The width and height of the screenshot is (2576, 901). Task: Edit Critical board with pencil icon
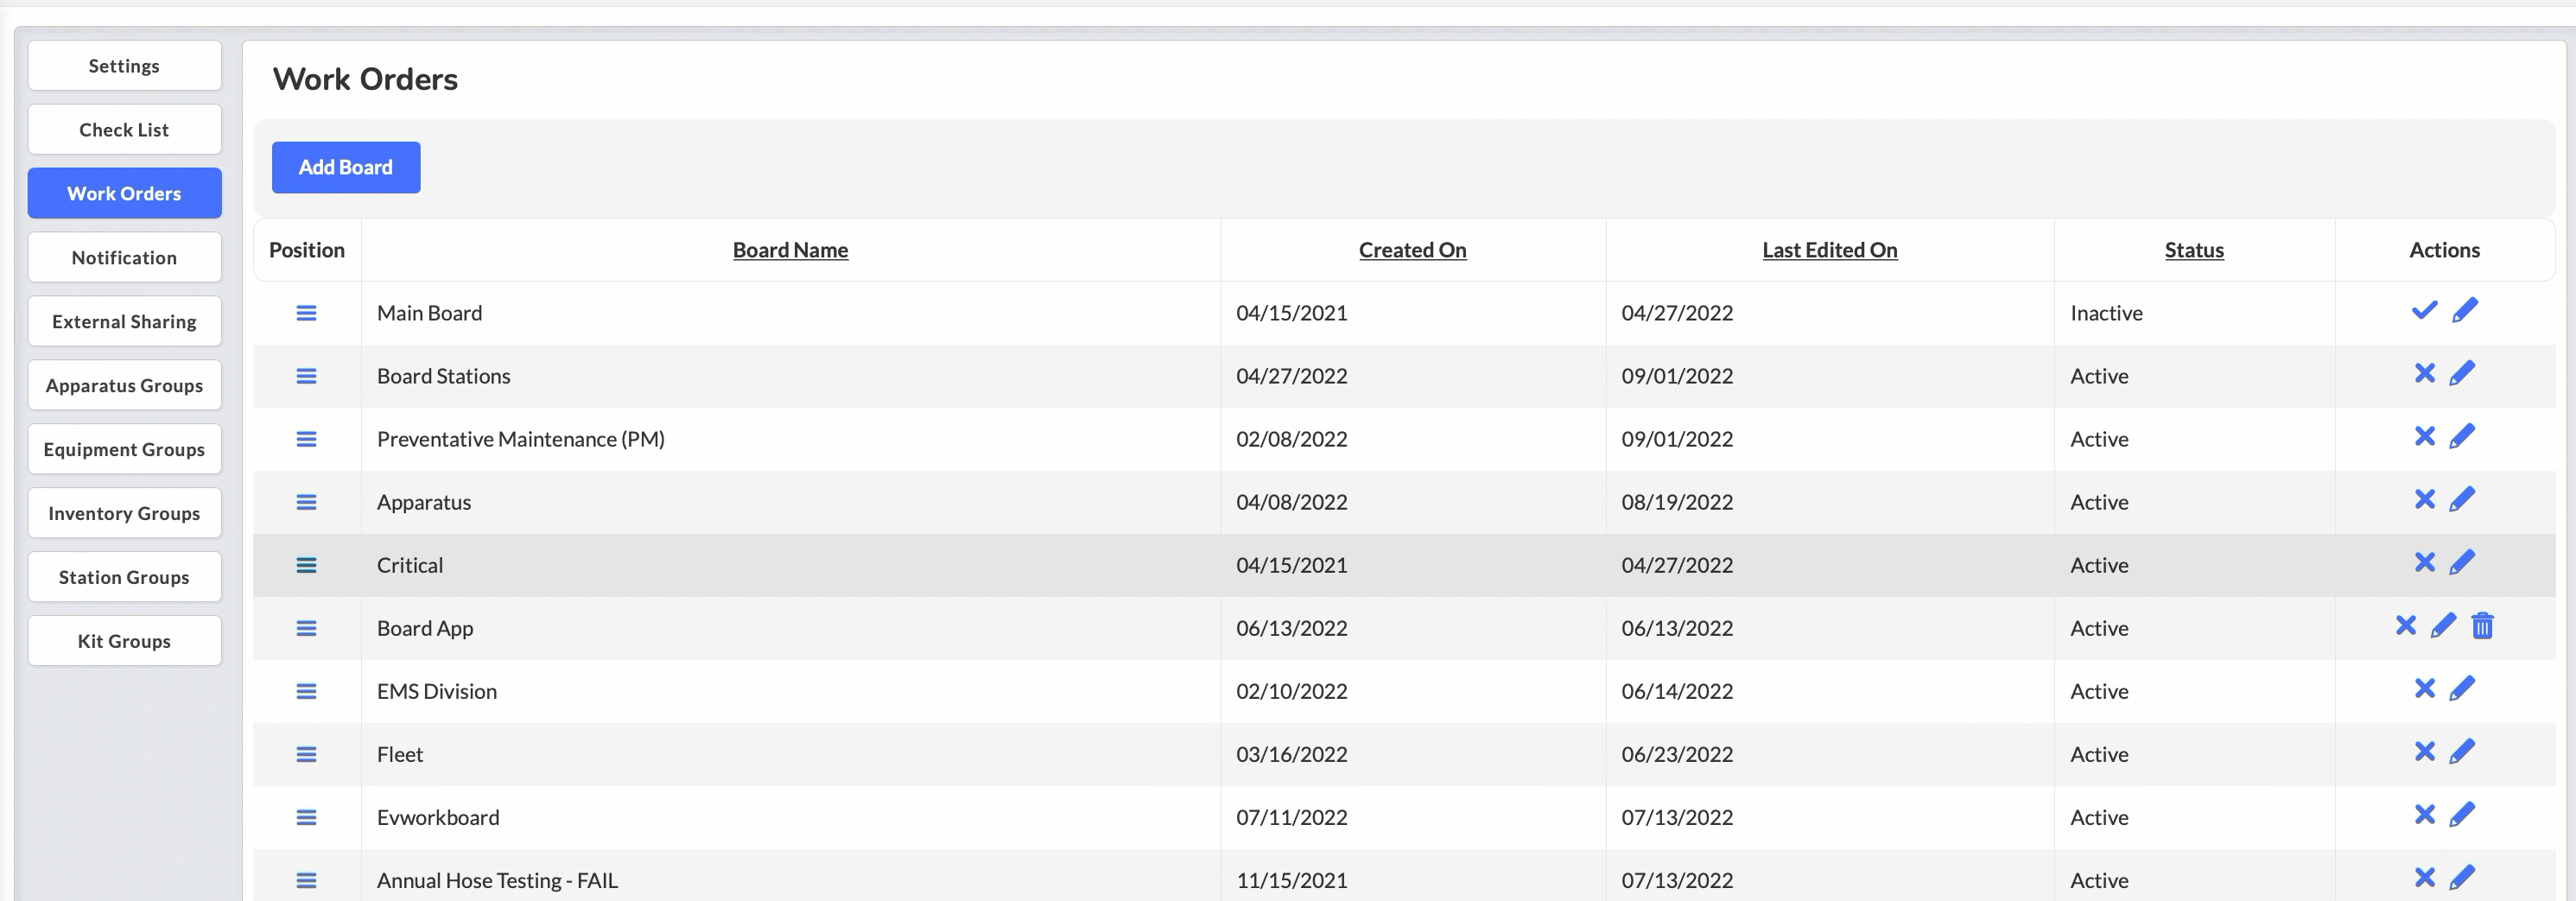pyautogui.click(x=2462, y=562)
